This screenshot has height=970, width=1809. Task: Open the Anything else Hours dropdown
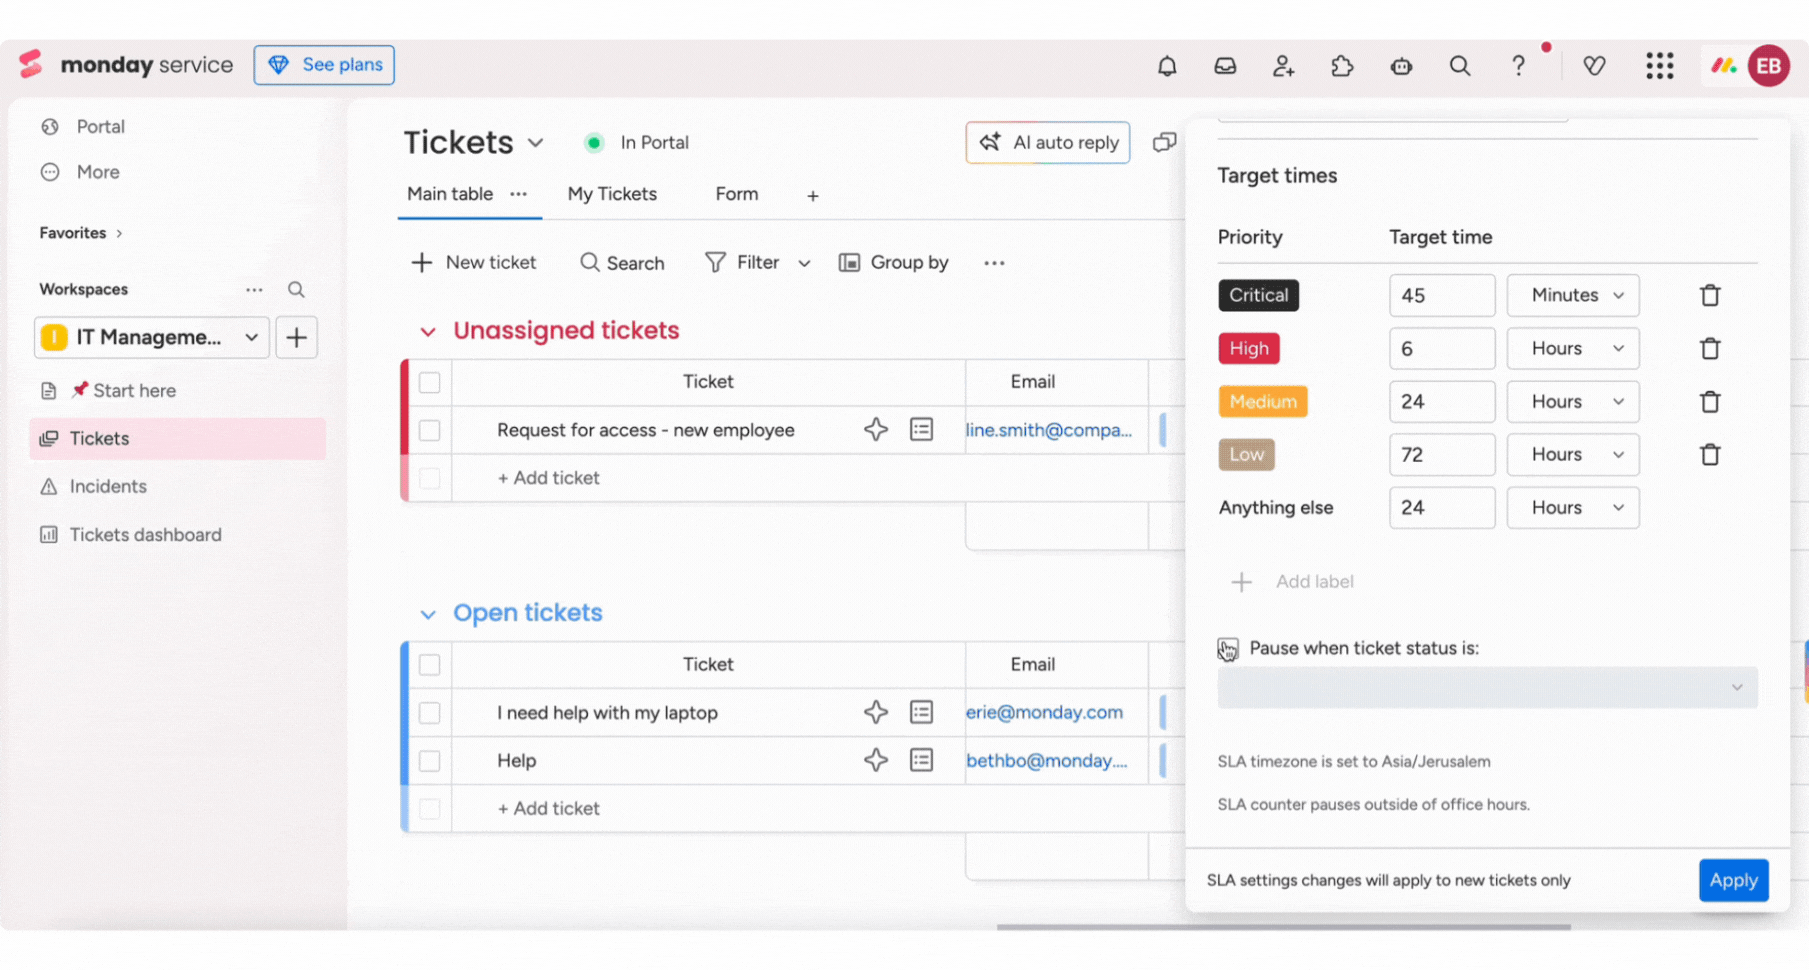click(1573, 507)
